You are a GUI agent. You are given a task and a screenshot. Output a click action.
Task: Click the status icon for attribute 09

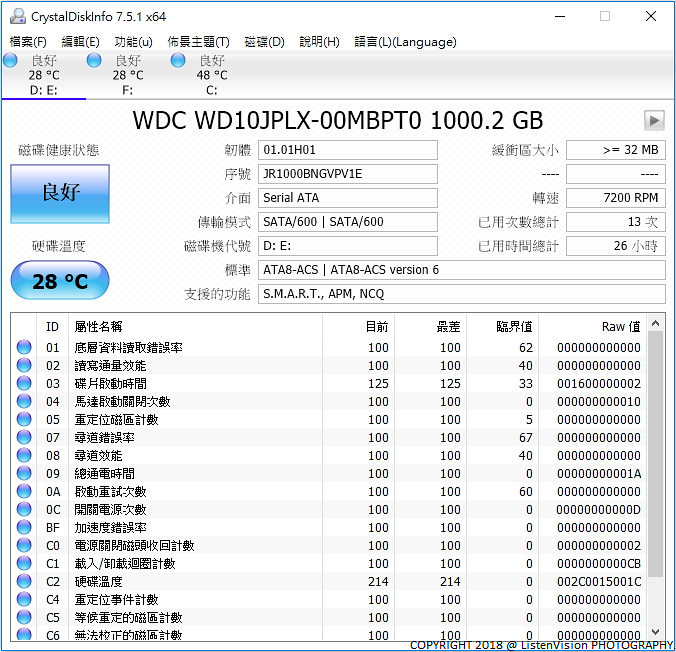tap(24, 473)
